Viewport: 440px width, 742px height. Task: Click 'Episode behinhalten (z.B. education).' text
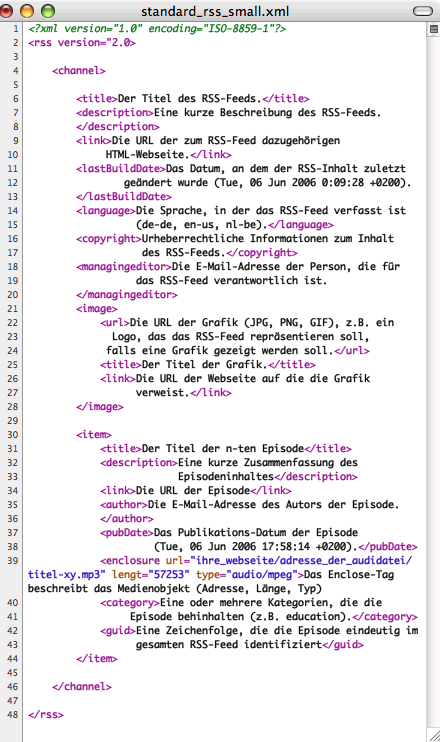241,617
